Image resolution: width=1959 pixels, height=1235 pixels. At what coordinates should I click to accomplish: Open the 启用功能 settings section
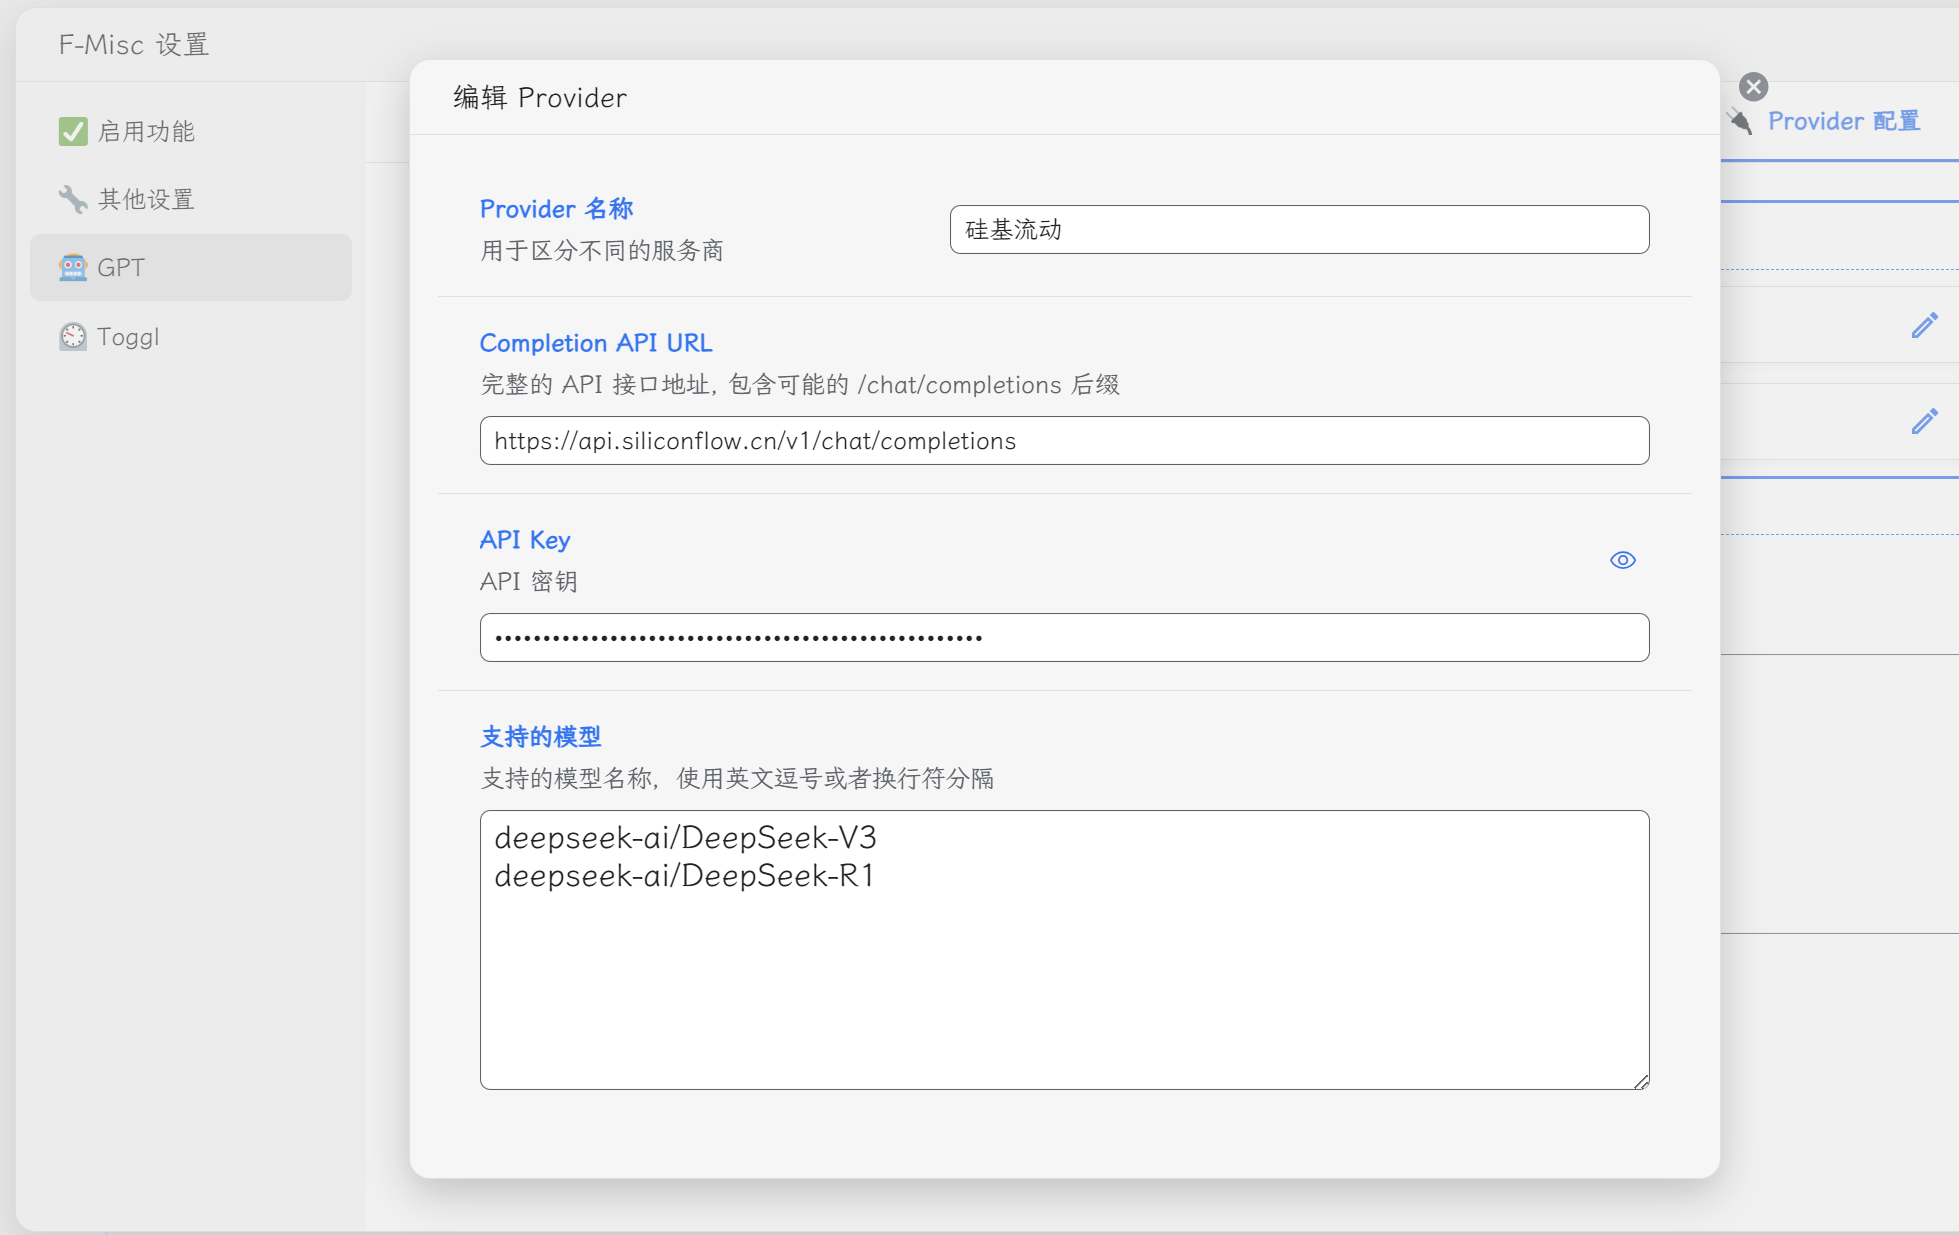pyautogui.click(x=146, y=131)
